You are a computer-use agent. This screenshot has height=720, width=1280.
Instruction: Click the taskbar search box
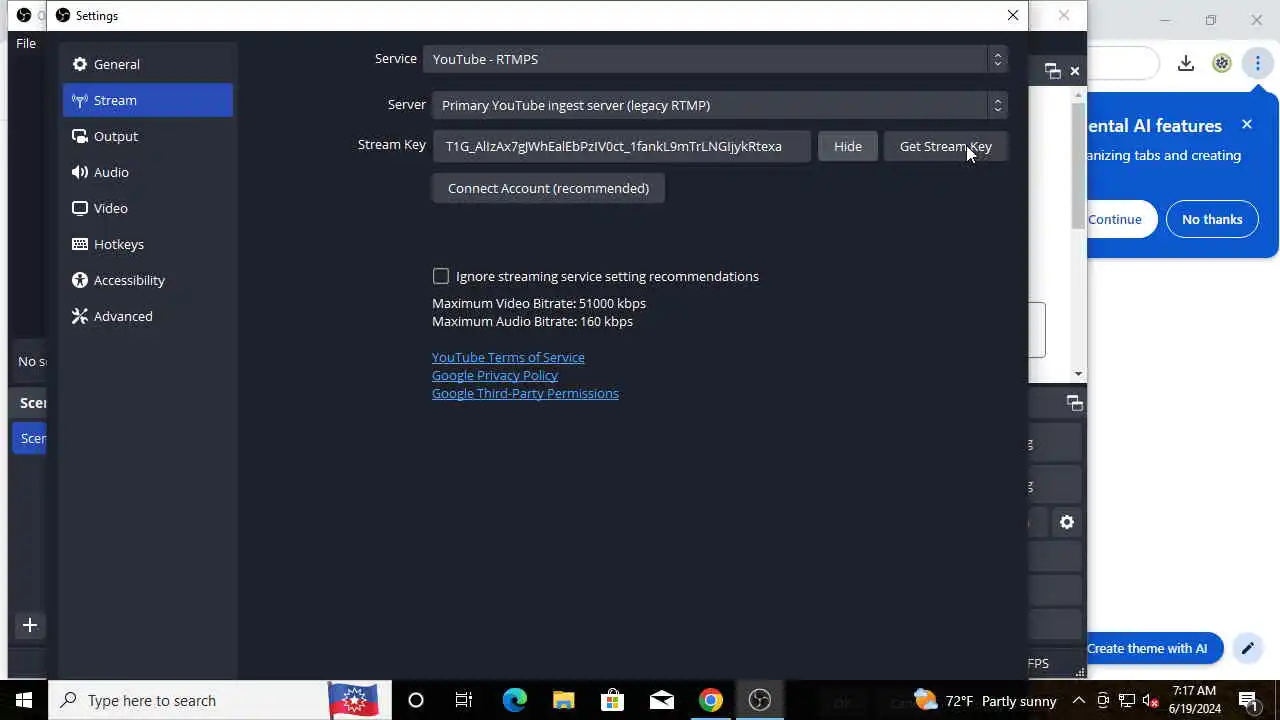[x=220, y=700]
